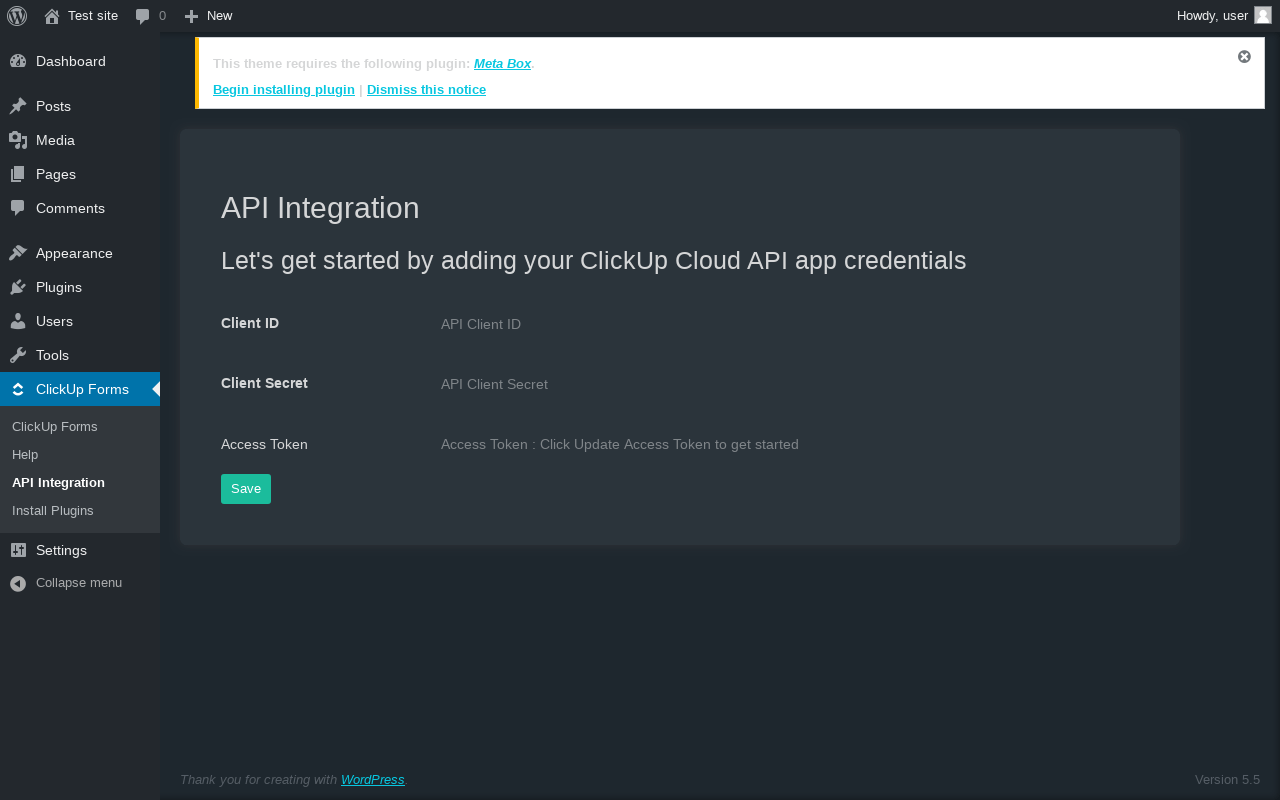Click the Dashboard gauge icon

(x=18, y=61)
